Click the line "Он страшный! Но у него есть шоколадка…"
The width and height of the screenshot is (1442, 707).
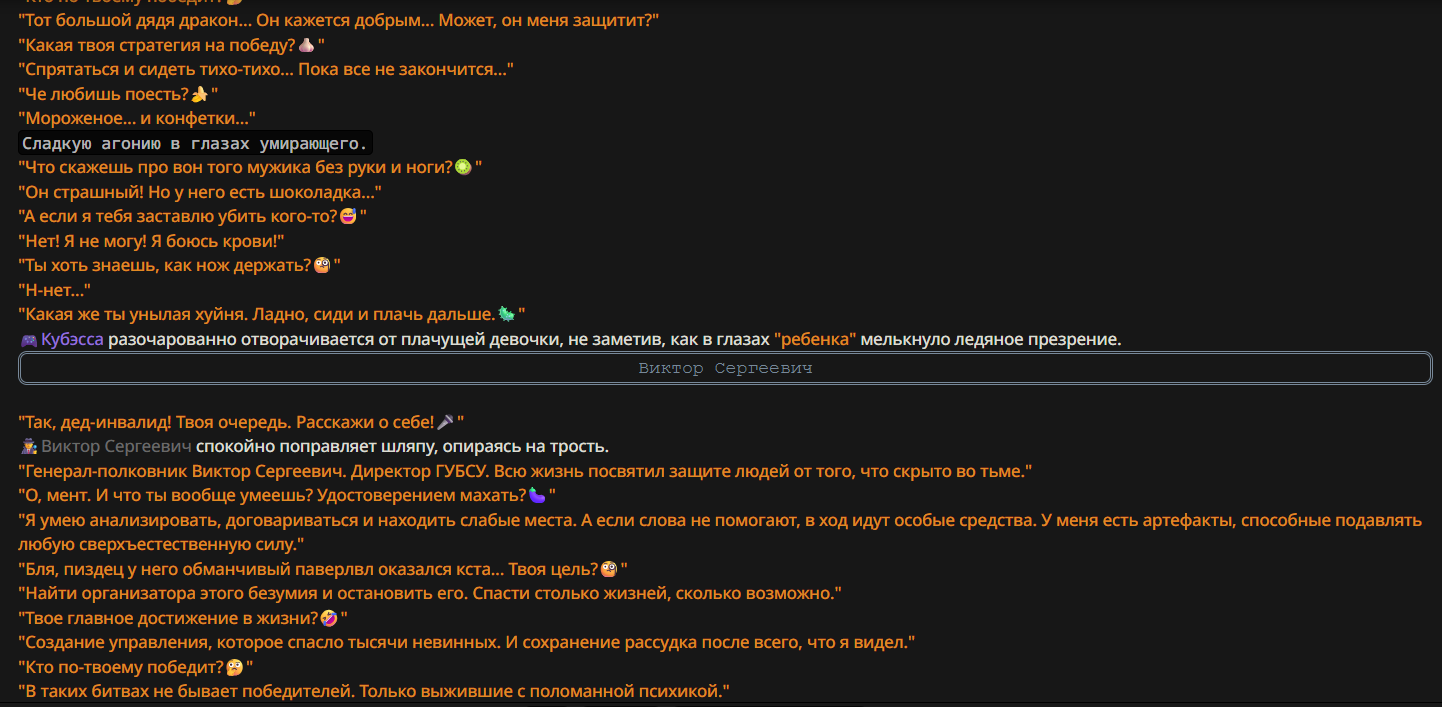tap(200, 191)
